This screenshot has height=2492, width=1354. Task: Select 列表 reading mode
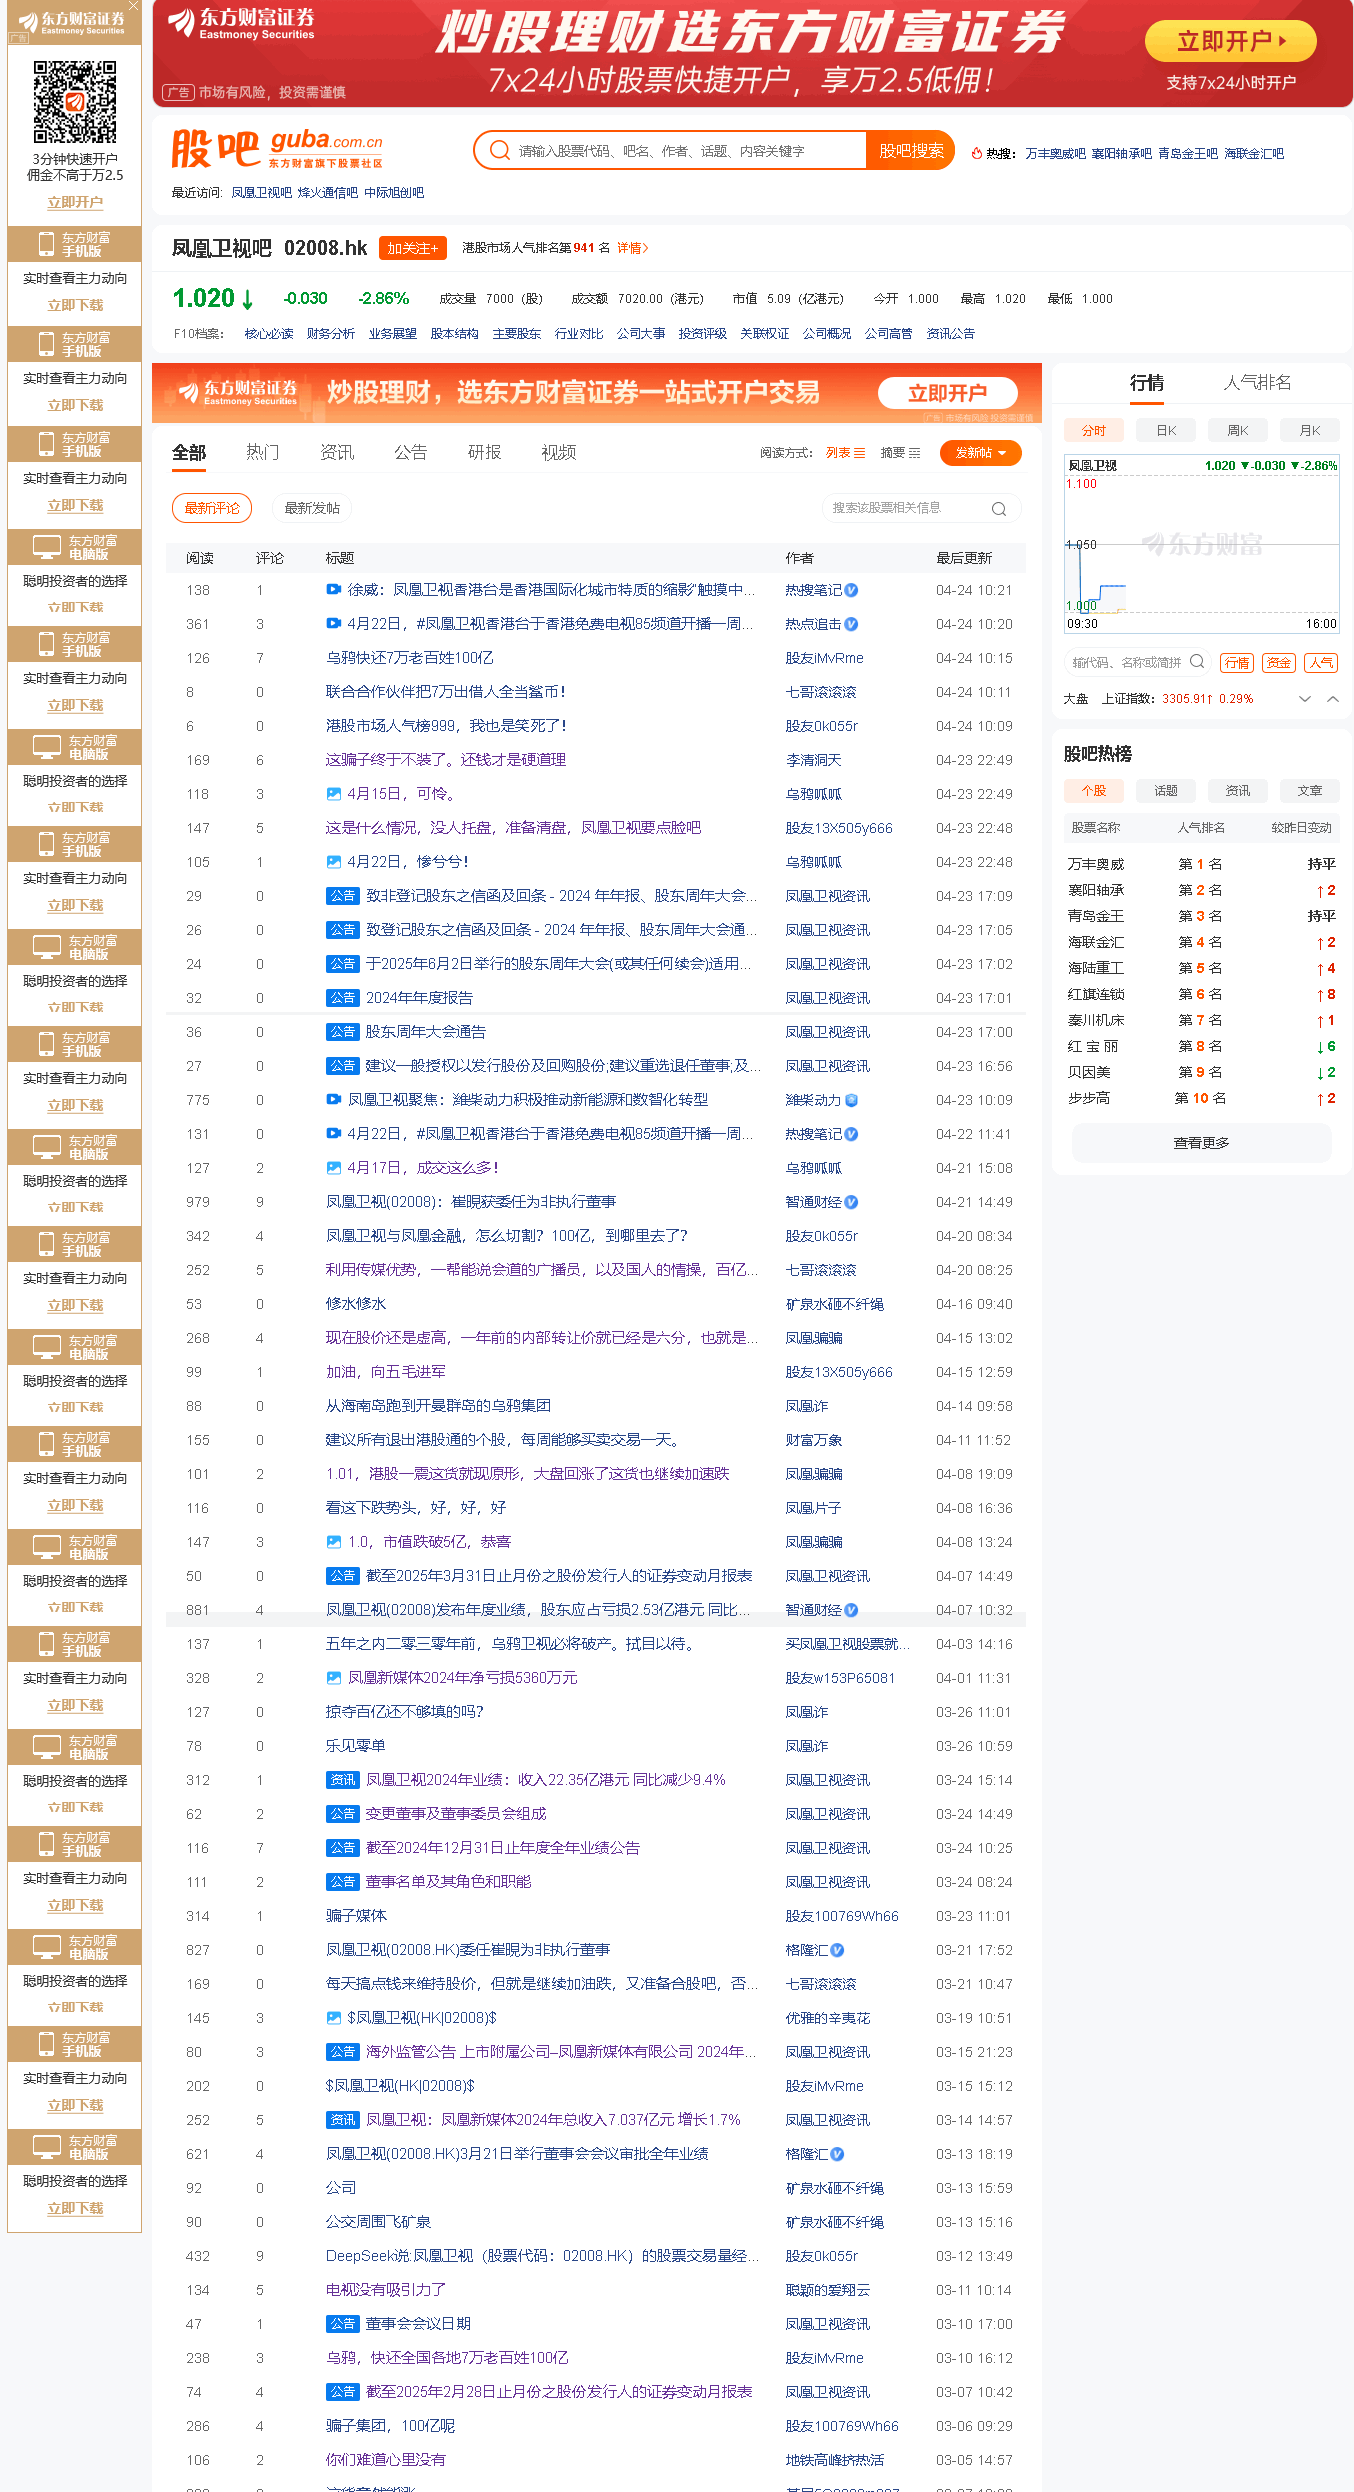845,453
